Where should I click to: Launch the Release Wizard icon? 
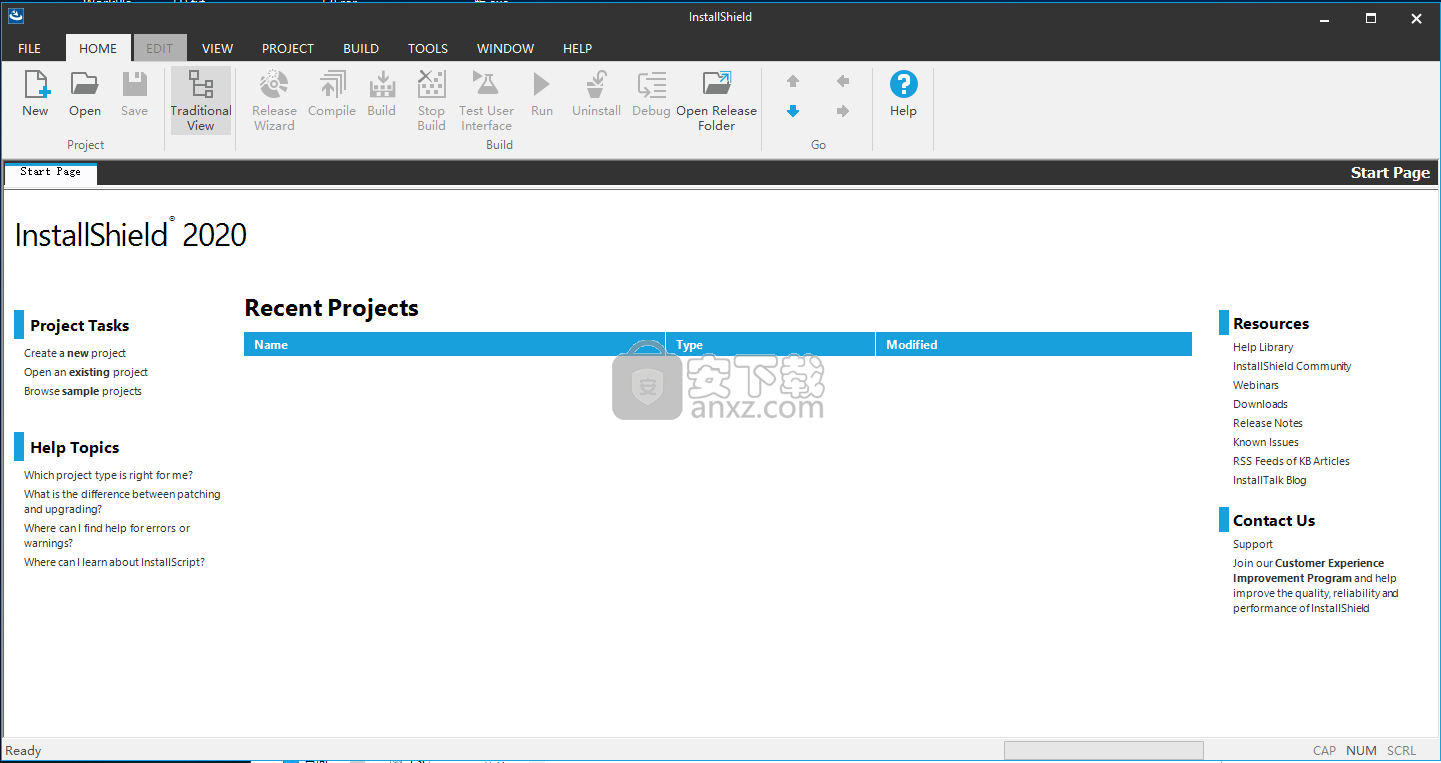click(x=274, y=85)
